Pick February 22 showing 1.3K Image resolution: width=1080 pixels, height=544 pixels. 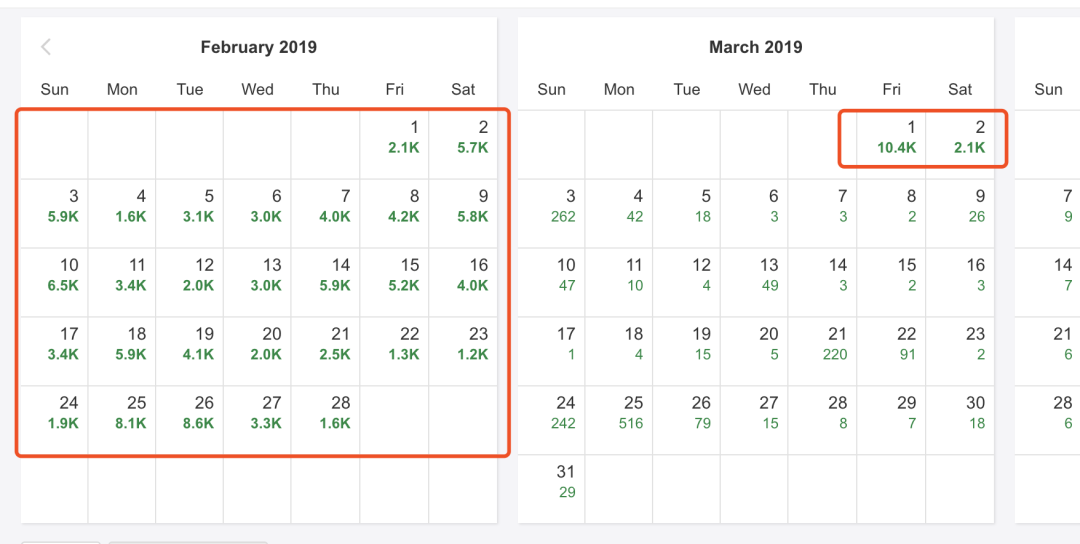(394, 344)
